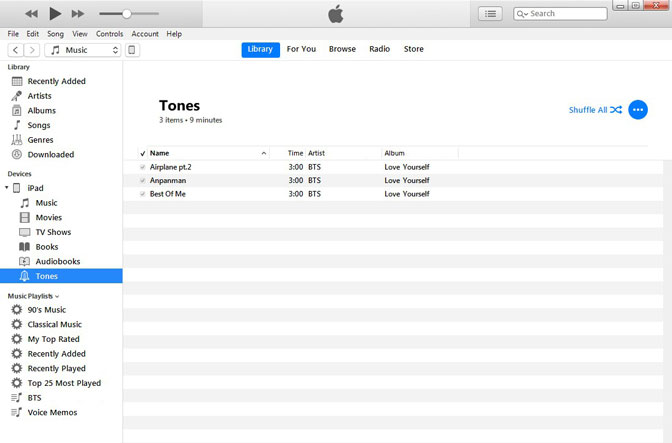The height and width of the screenshot is (443, 672).
Task: Collapse the Music Playlists section chevron
Action: click(57, 296)
